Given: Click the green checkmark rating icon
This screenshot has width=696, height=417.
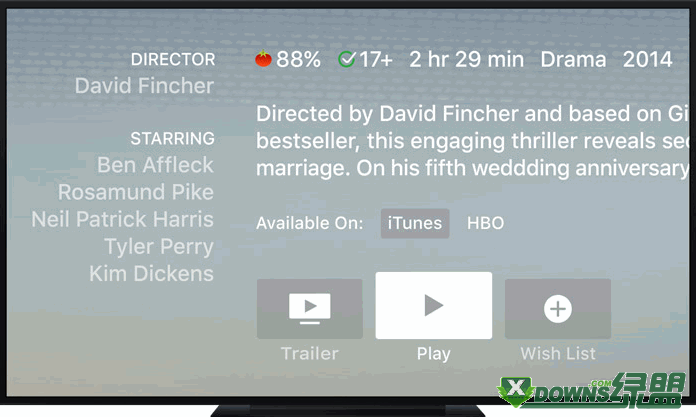Looking at the screenshot, I should point(347,59).
